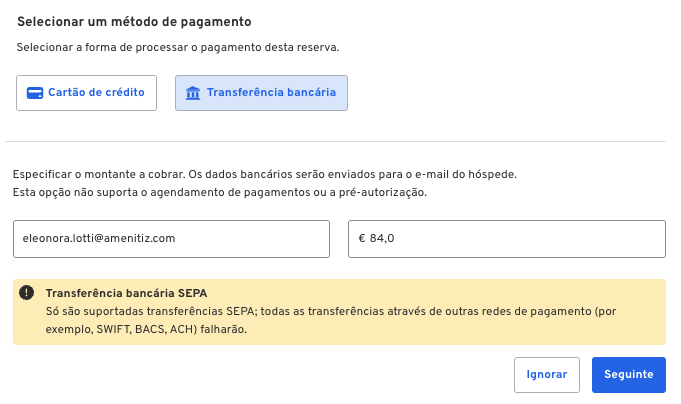Click the euro symbol in the amount field
This screenshot has width=681, height=404.
tap(362, 238)
